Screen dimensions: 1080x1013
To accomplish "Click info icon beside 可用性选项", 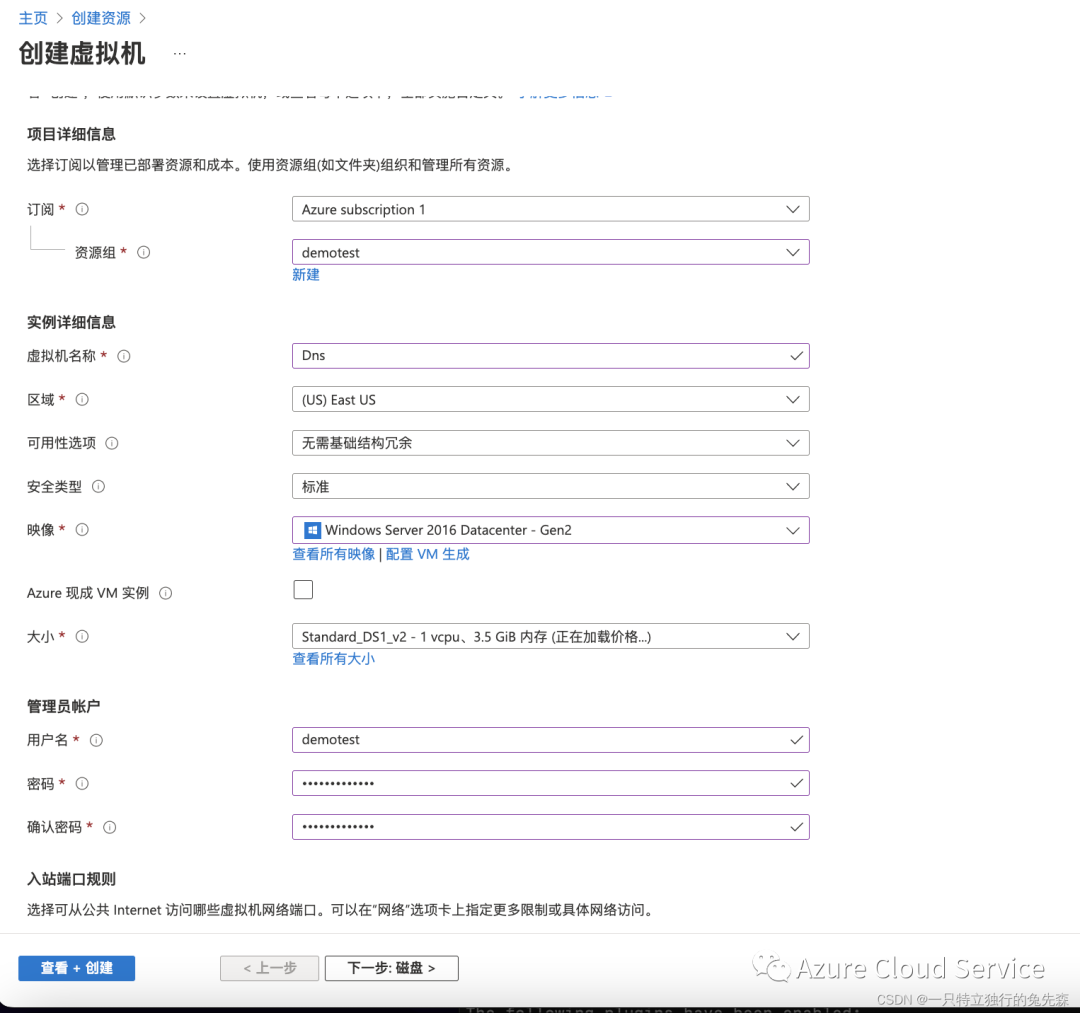I will [112, 443].
